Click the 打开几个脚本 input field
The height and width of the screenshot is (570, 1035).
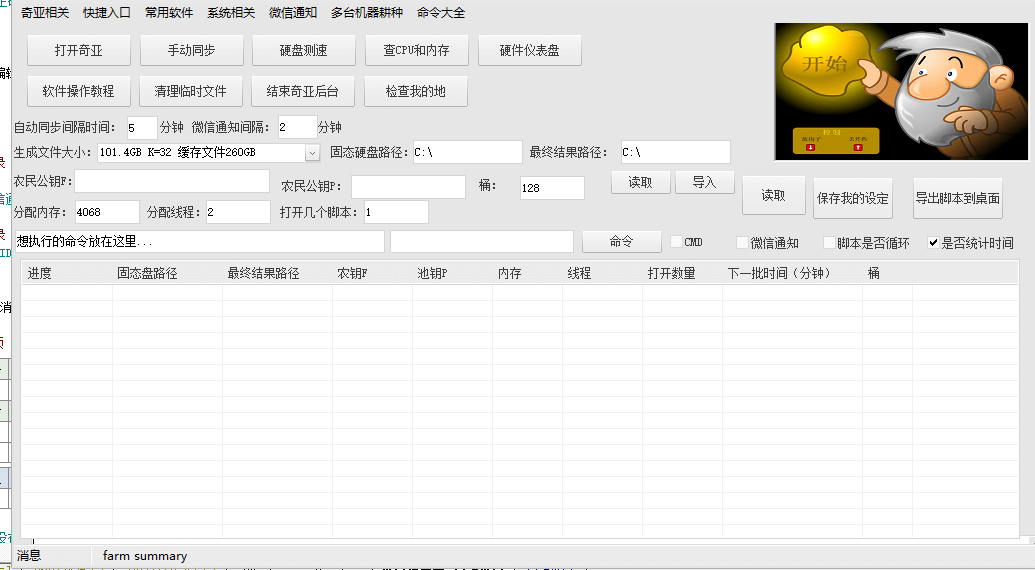point(396,212)
